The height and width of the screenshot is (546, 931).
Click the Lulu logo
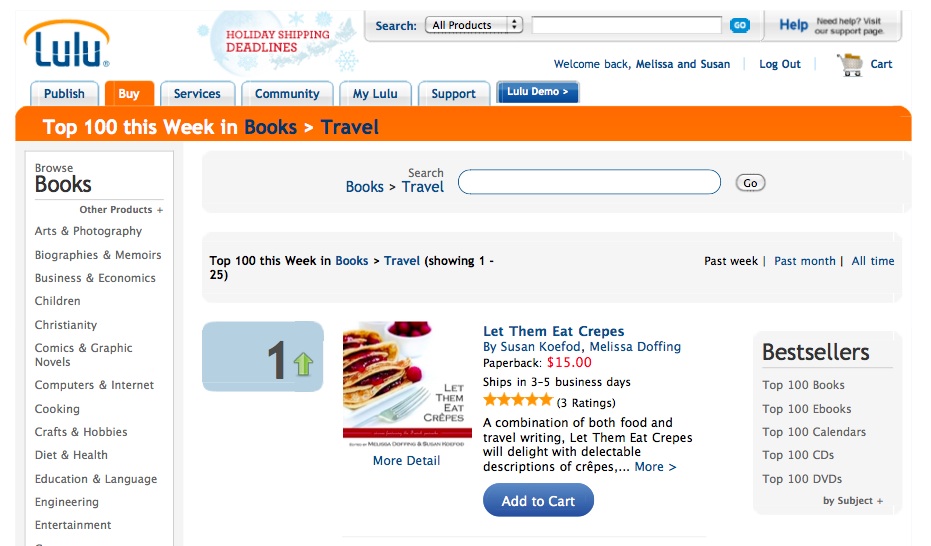coord(66,44)
